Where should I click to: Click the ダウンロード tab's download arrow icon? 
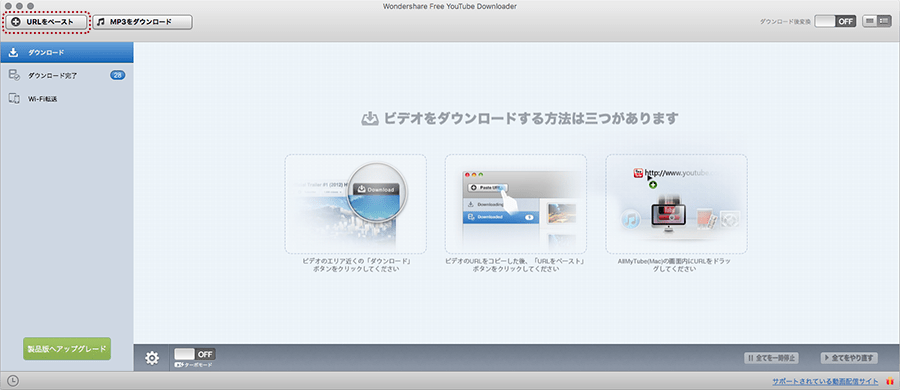pyautogui.click(x=14, y=52)
